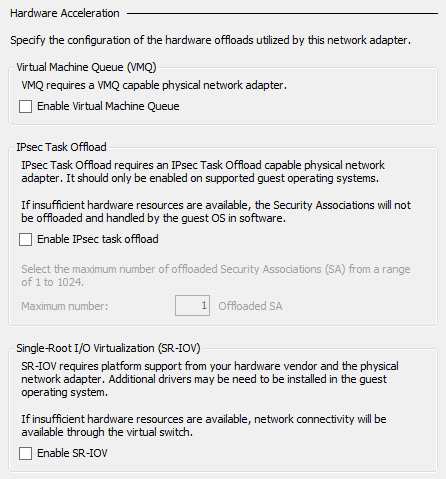Click the 'available through the virtual switch' paragraph
The height and width of the screenshot is (479, 446).
pyautogui.click(x=204, y=425)
